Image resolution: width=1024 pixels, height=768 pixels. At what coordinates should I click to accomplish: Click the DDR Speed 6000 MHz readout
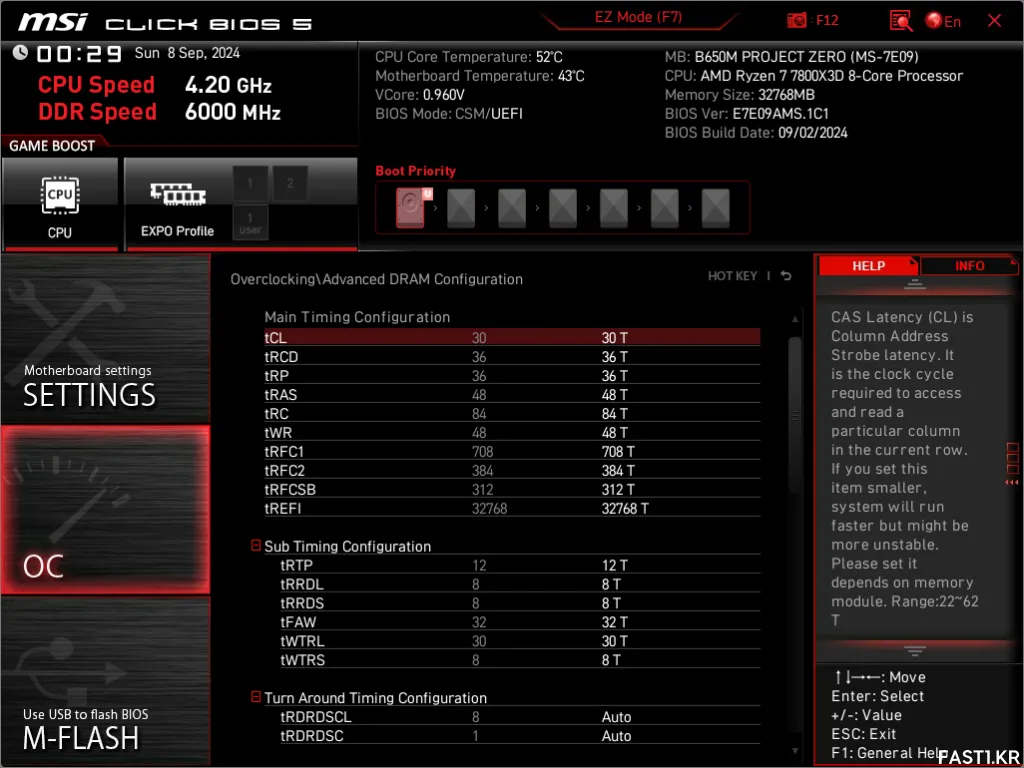click(x=159, y=112)
